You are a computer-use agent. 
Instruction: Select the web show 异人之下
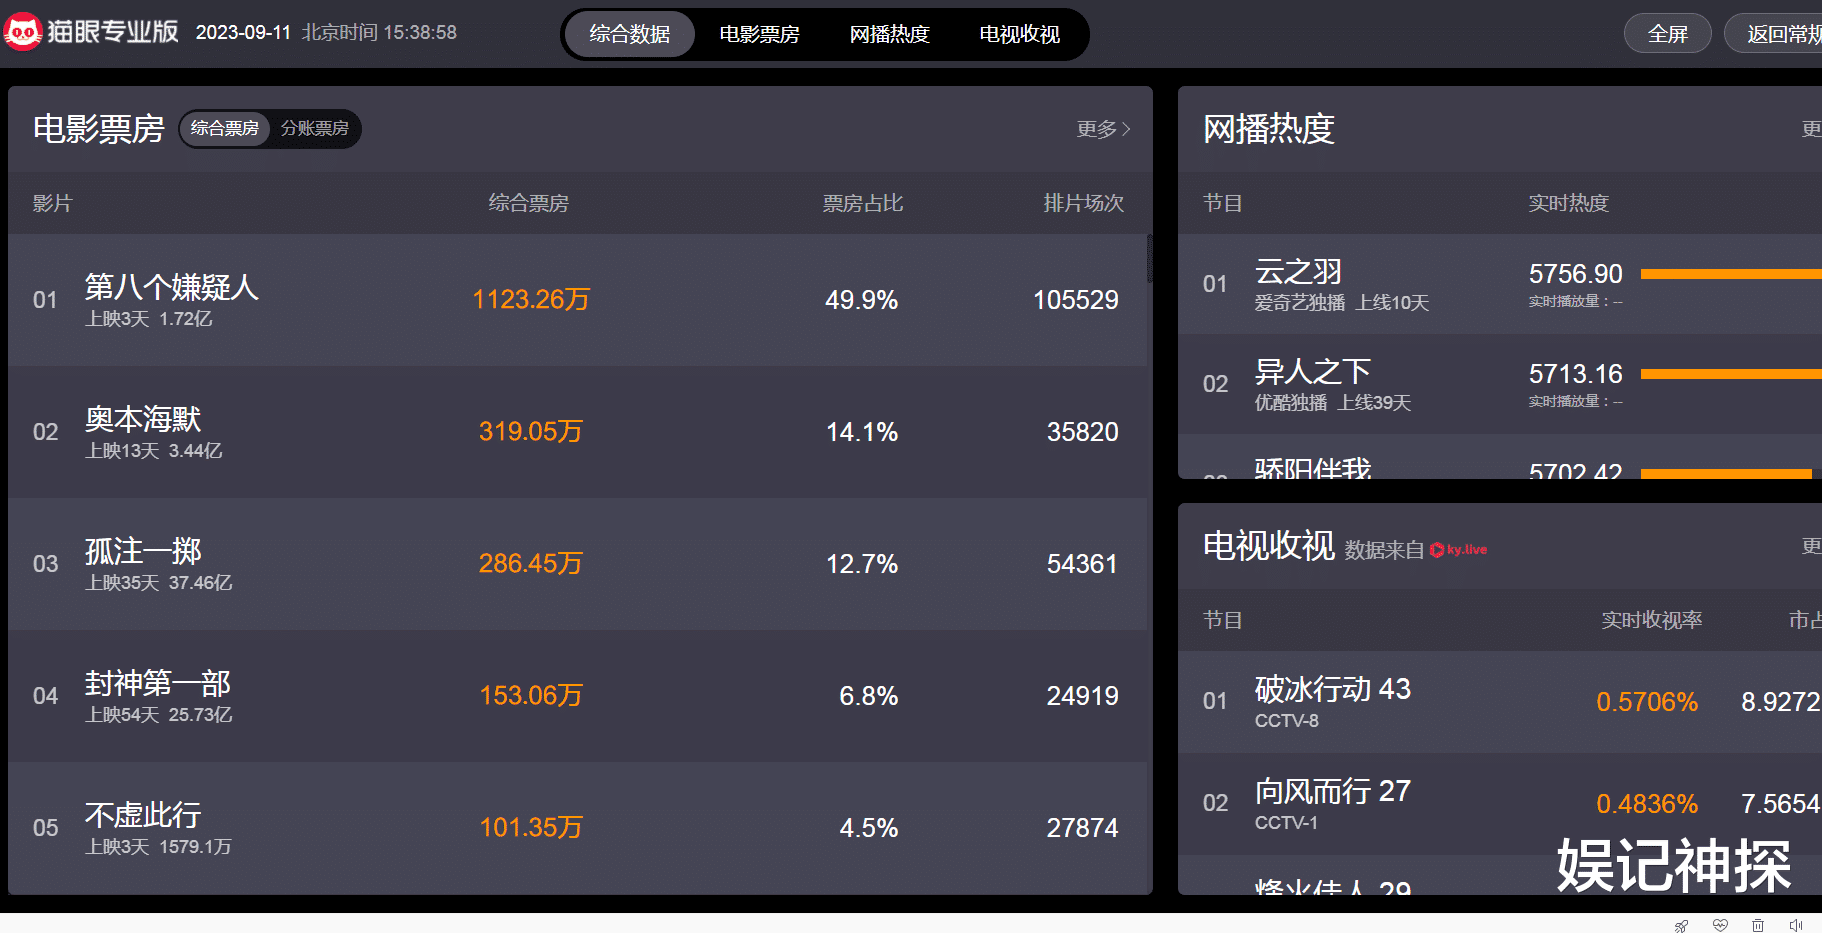(1313, 371)
